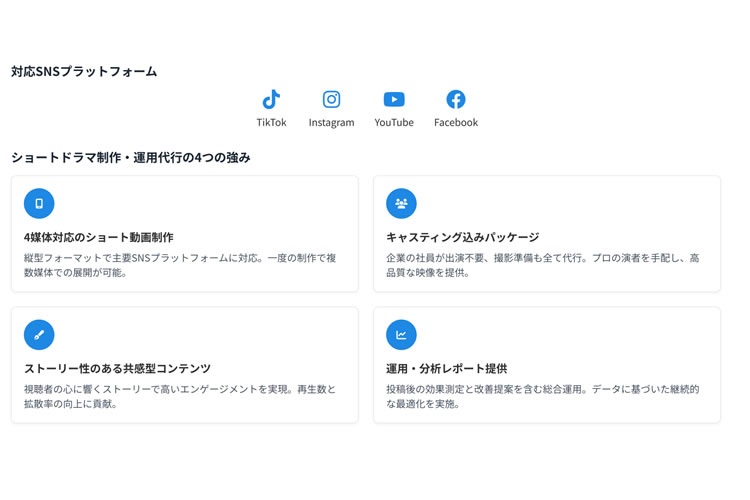The width and height of the screenshot is (750, 500).
Task: Click the brush icon in the ストーリー性 card
Action: click(39, 334)
